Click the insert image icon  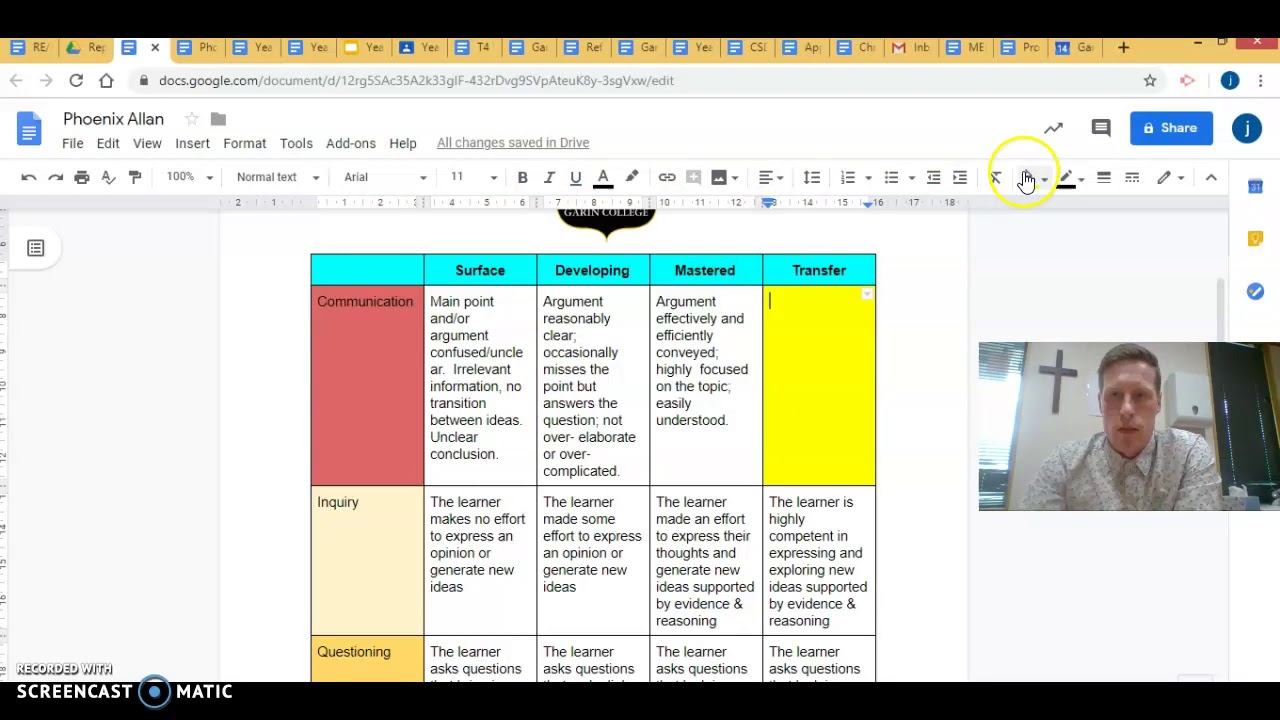tap(719, 177)
